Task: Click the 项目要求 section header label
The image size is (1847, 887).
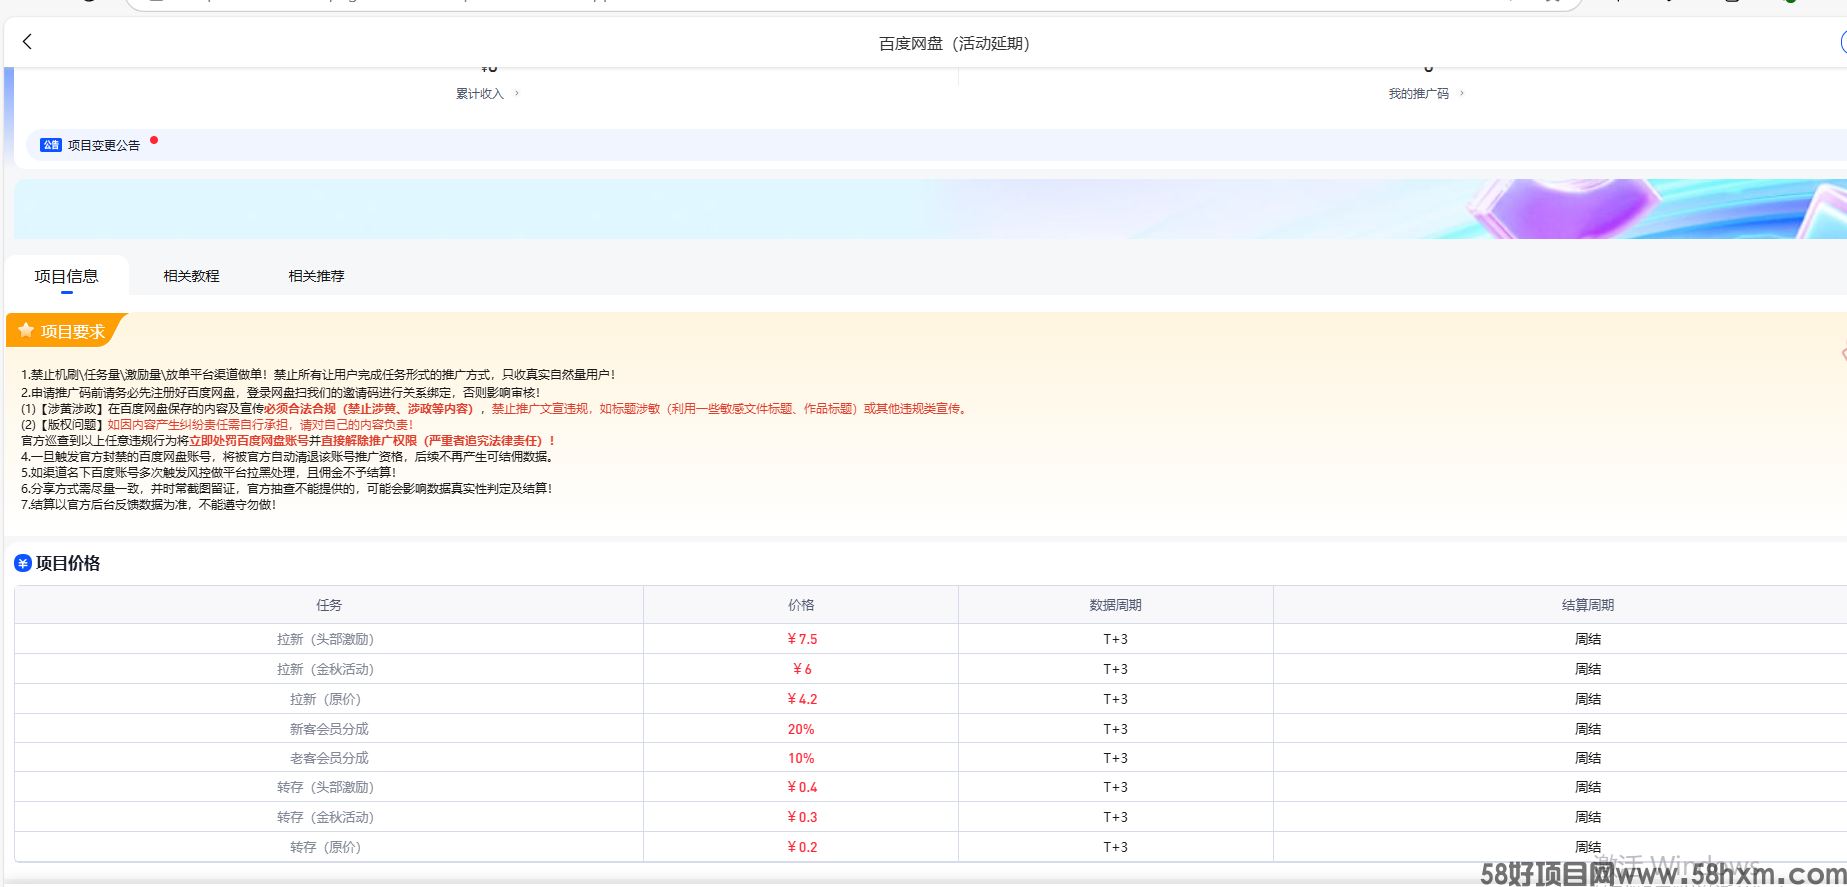Action: pyautogui.click(x=73, y=331)
